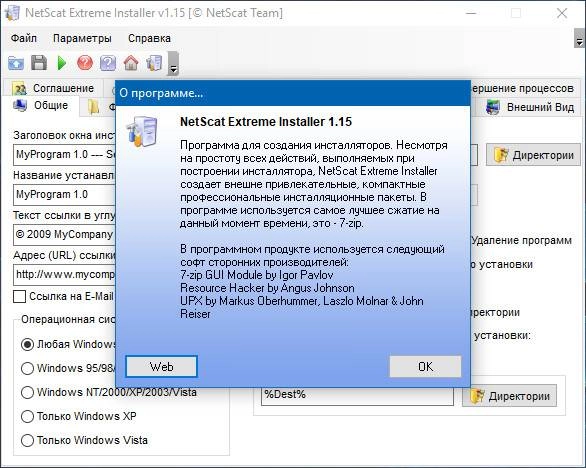Click the NetScat Extreme Installer 1.15 heading
586x468 pixels.
point(266,122)
